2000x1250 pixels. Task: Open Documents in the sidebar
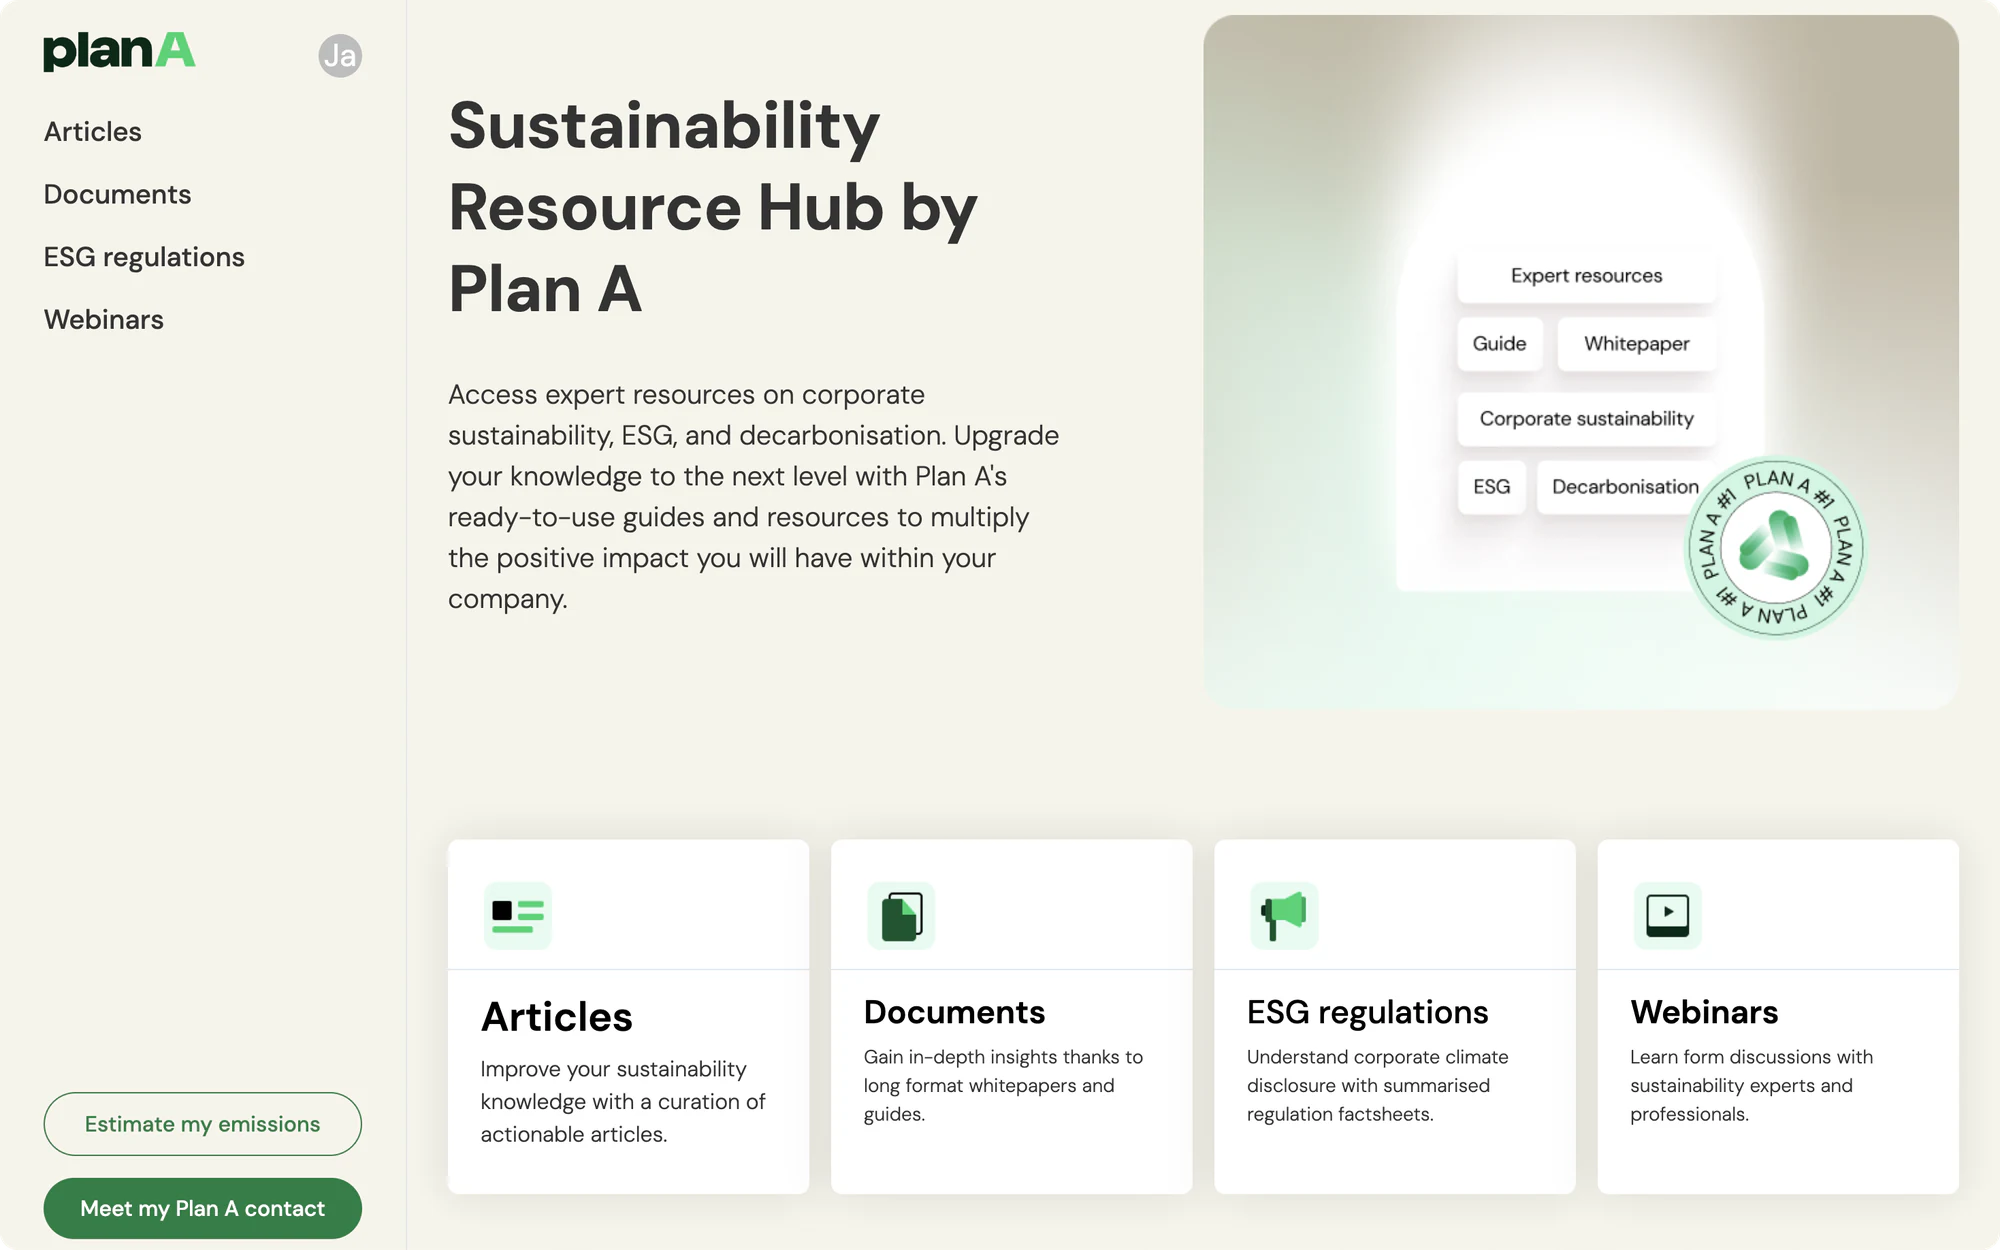(117, 194)
